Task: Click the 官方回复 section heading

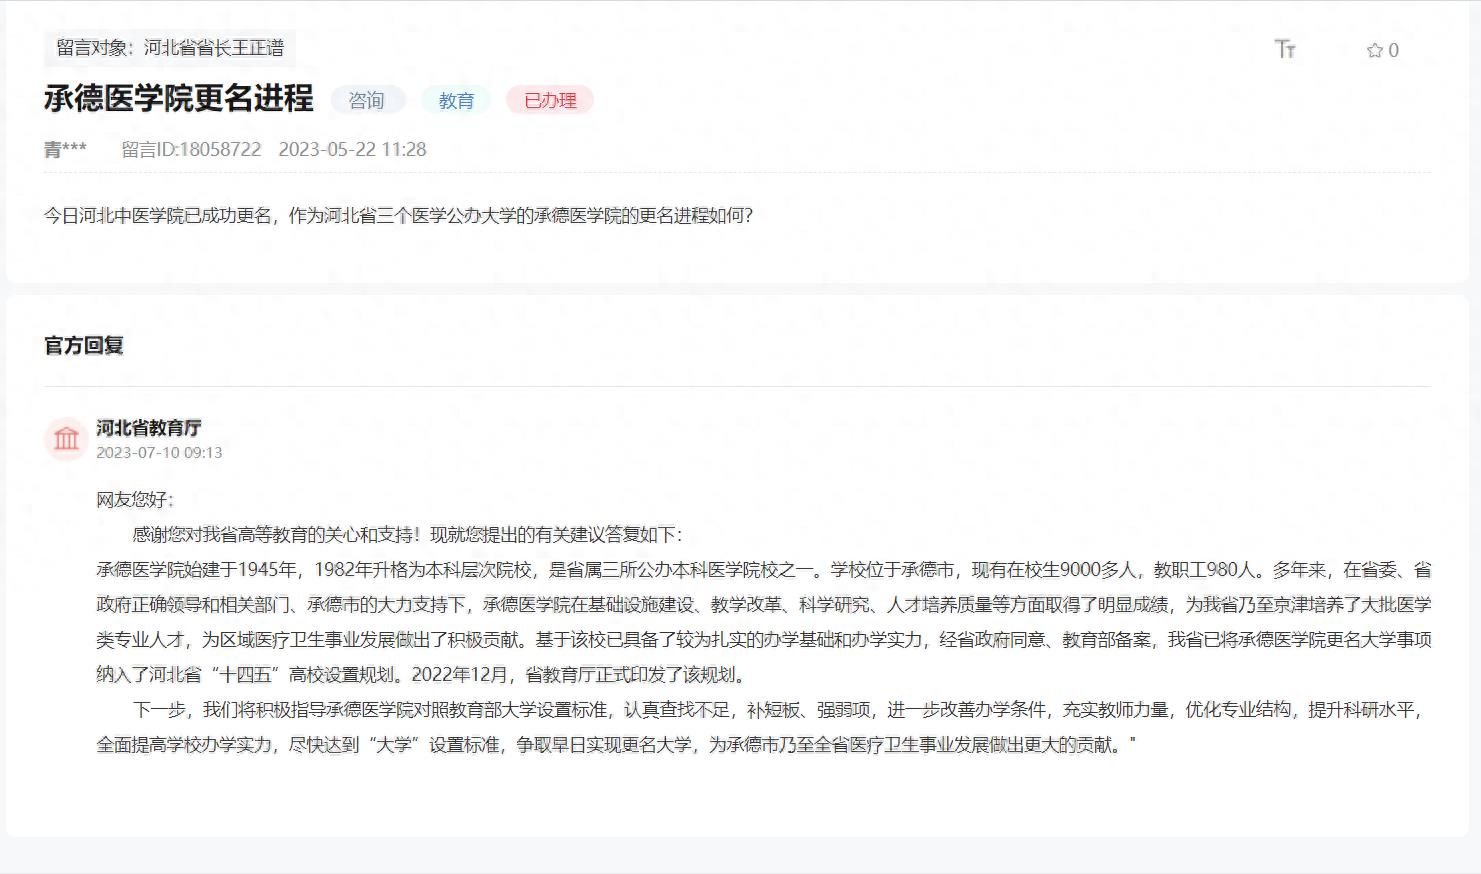Action: tap(84, 345)
